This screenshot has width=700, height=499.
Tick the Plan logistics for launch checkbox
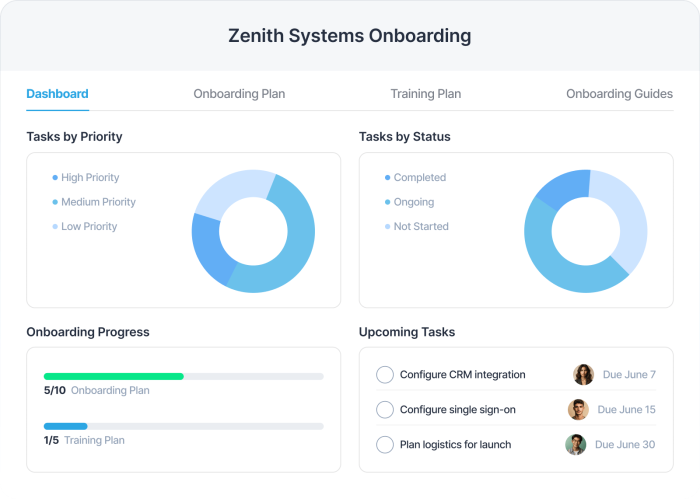[385, 445]
